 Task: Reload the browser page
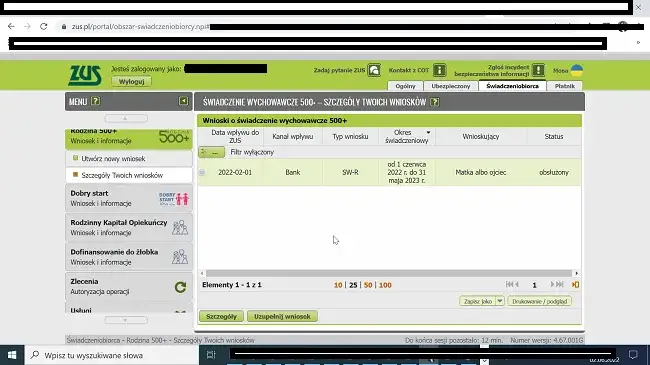click(44, 27)
